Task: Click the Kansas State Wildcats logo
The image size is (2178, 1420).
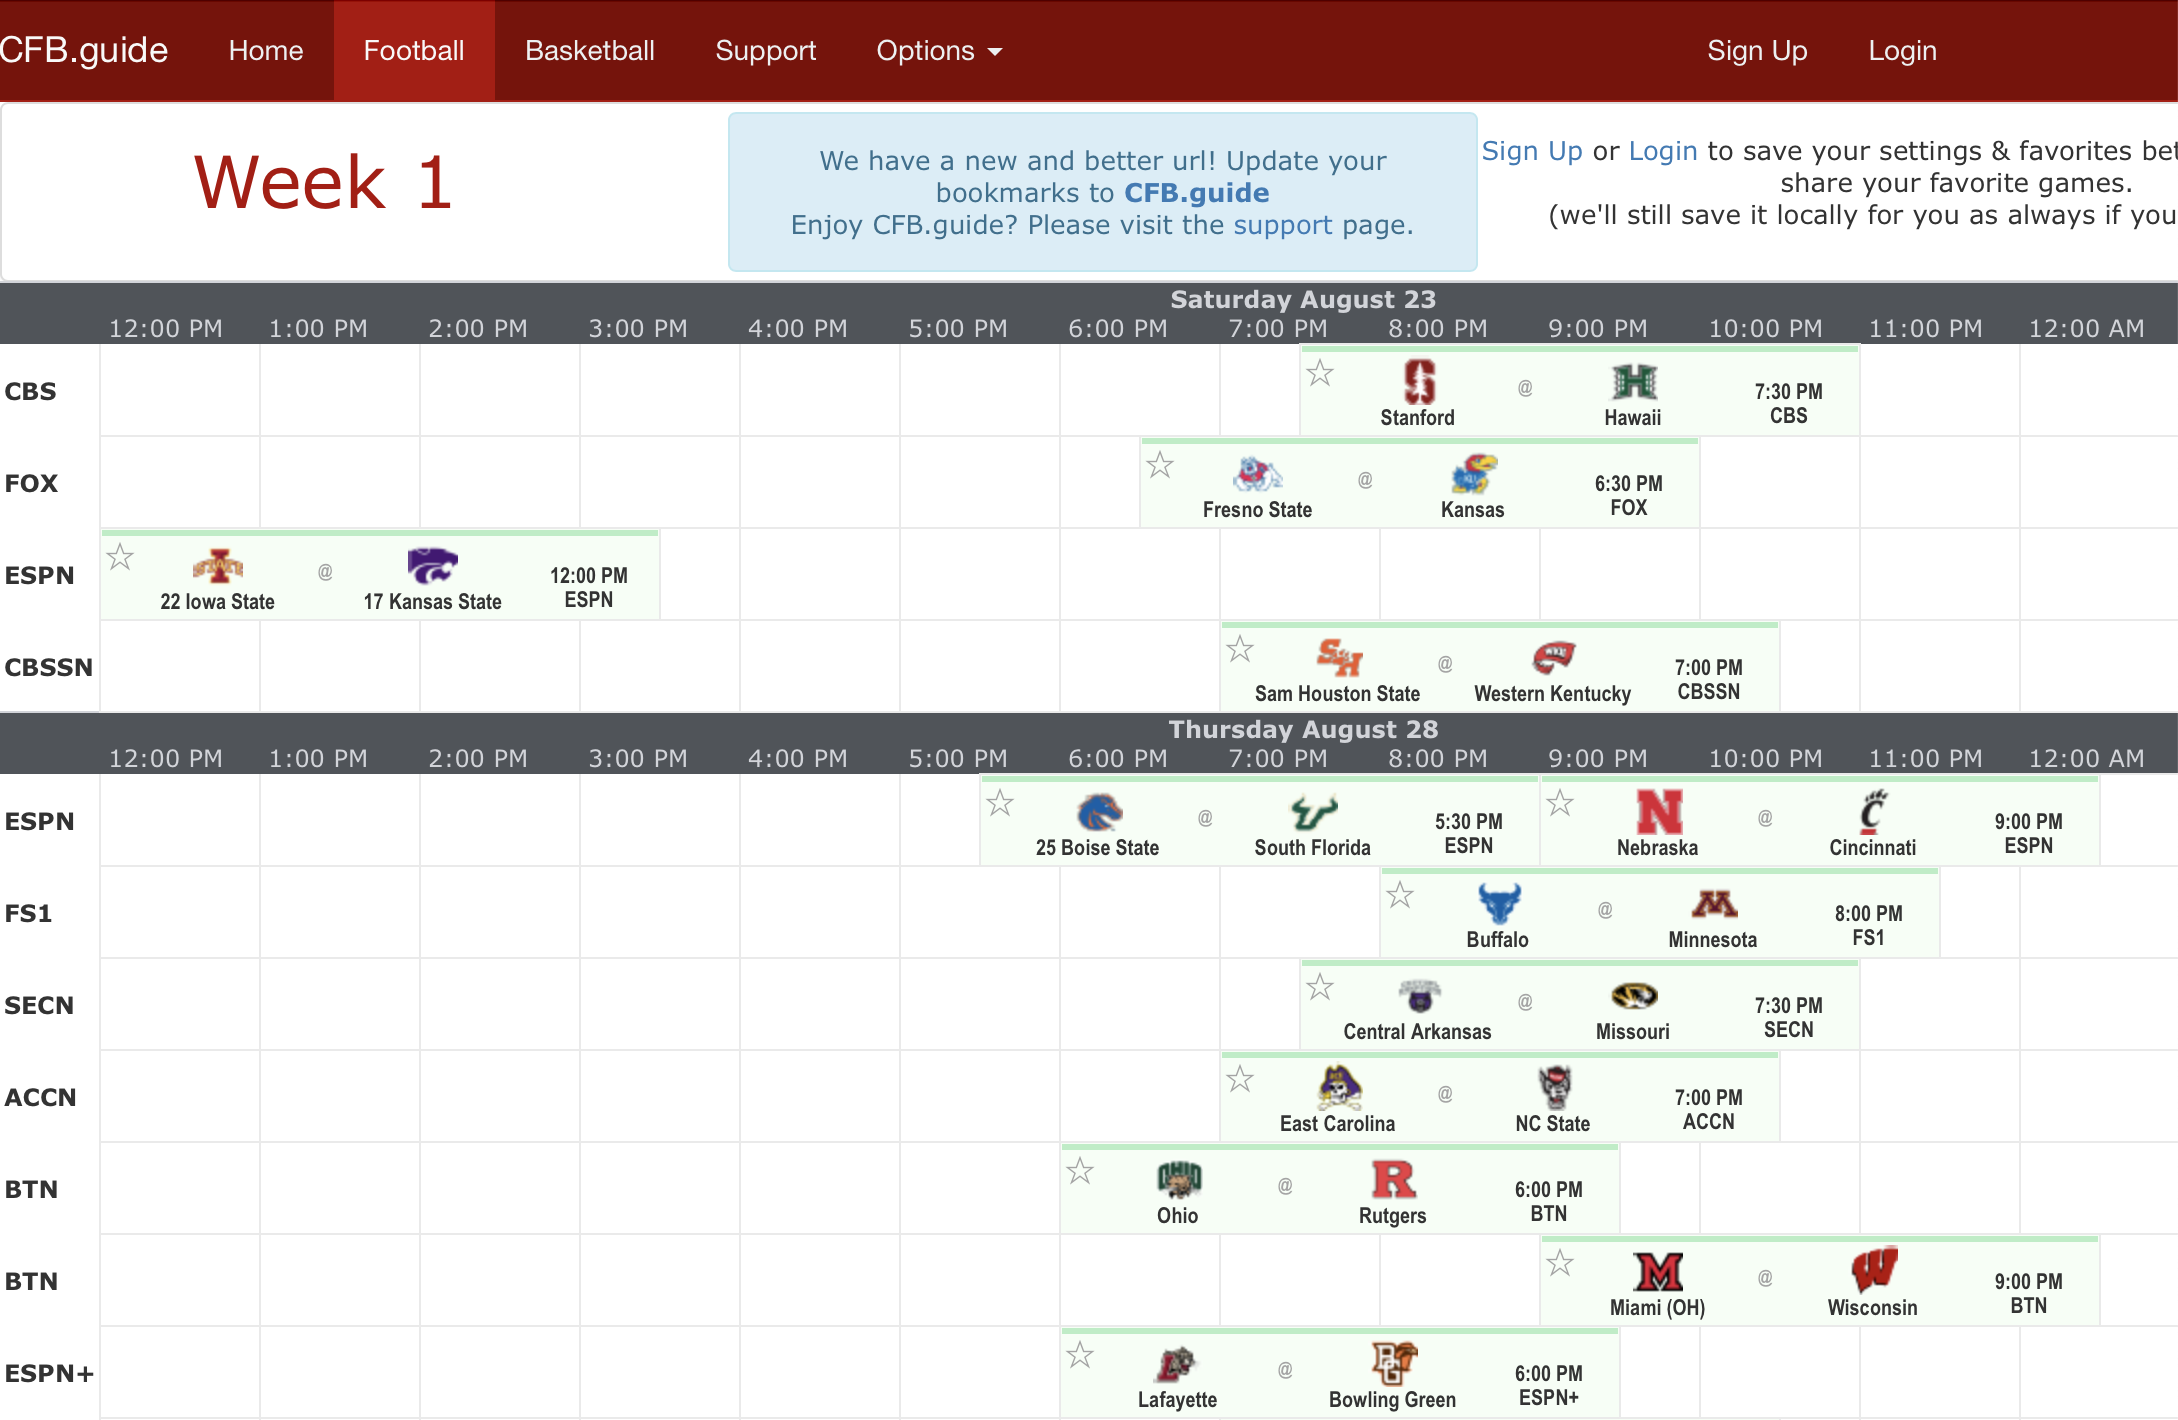Action: point(432,565)
